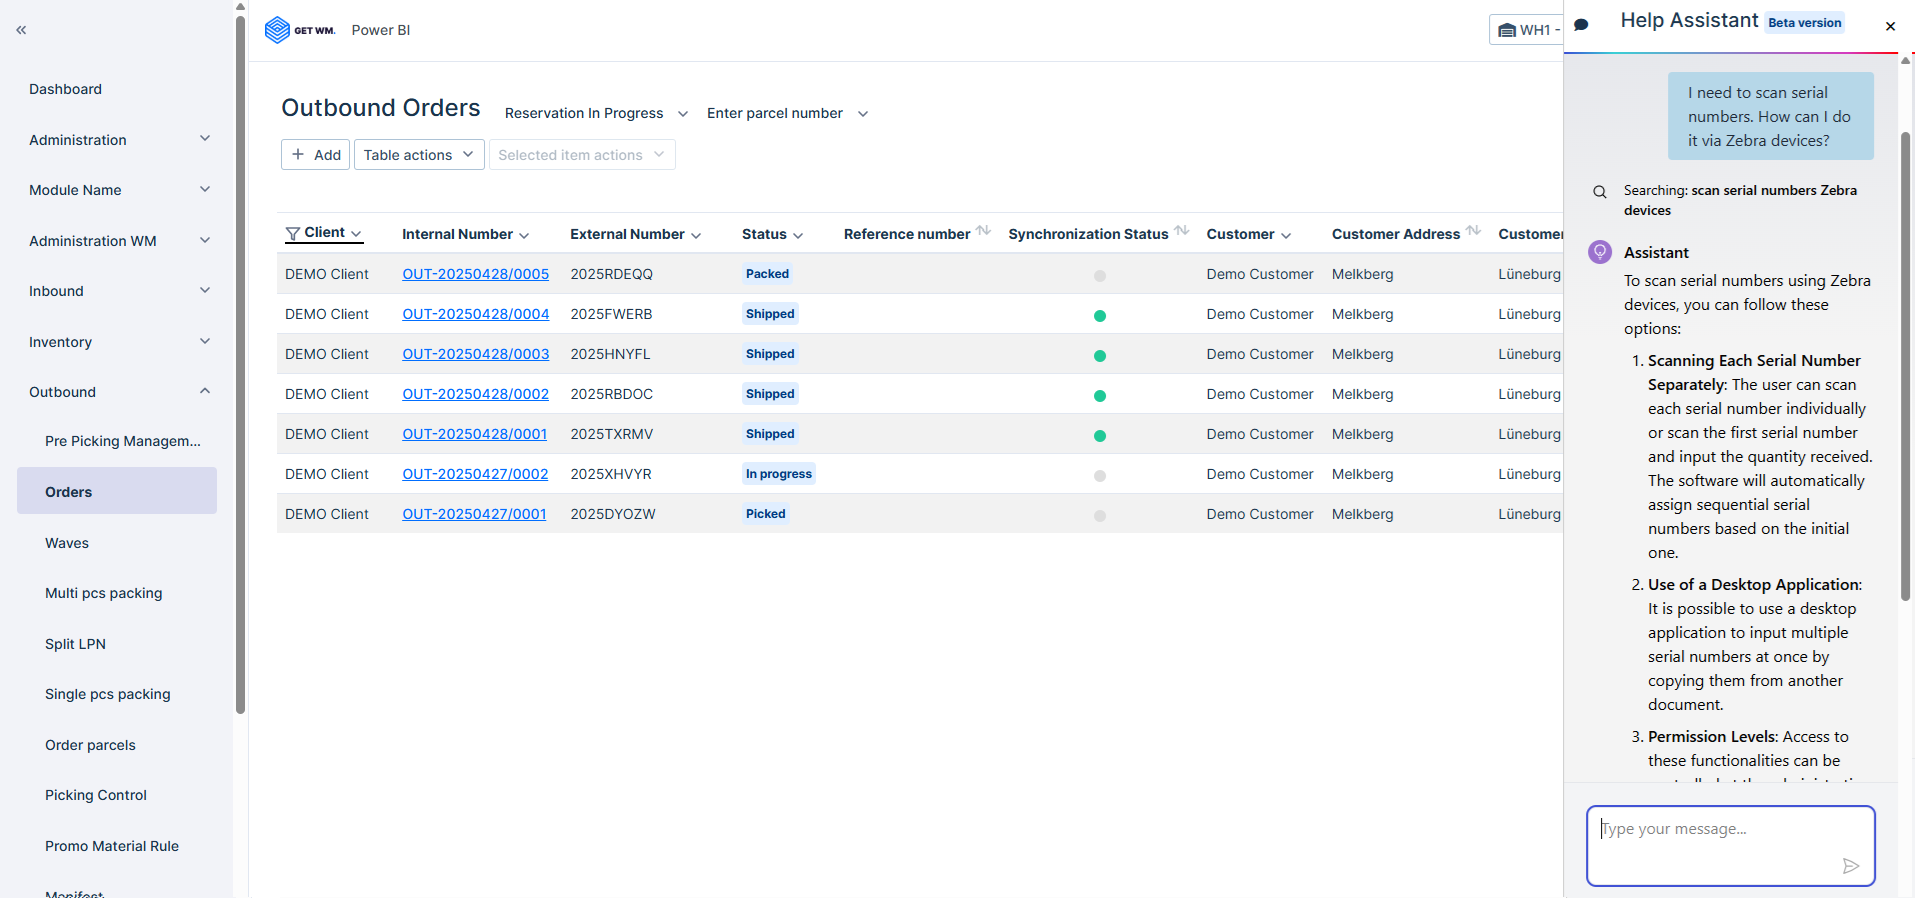1915x898 pixels.
Task: Open order OUT-20250427/0001
Action: pos(474,514)
